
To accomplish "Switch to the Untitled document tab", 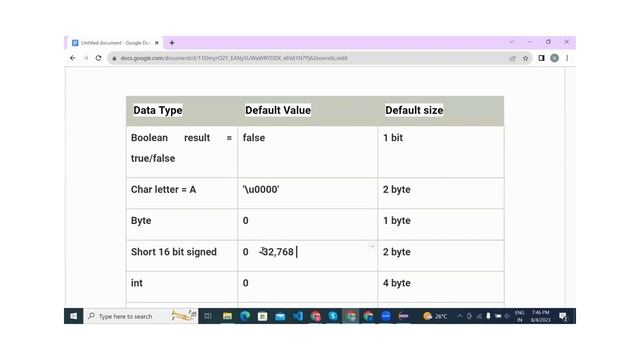I will pyautogui.click(x=115, y=42).
